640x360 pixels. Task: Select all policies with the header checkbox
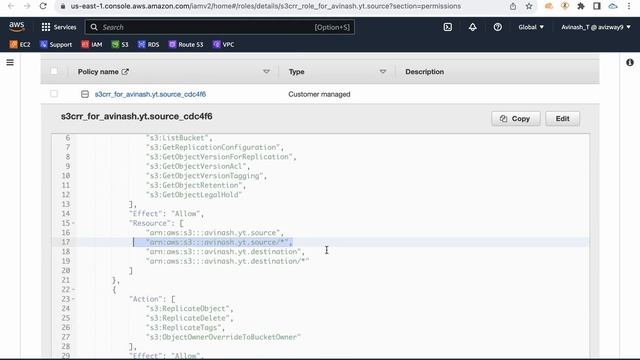54,72
